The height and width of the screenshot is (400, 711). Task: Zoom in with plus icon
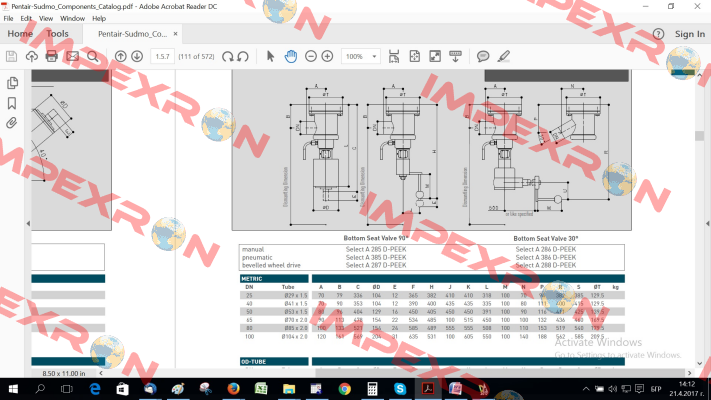click(x=327, y=56)
